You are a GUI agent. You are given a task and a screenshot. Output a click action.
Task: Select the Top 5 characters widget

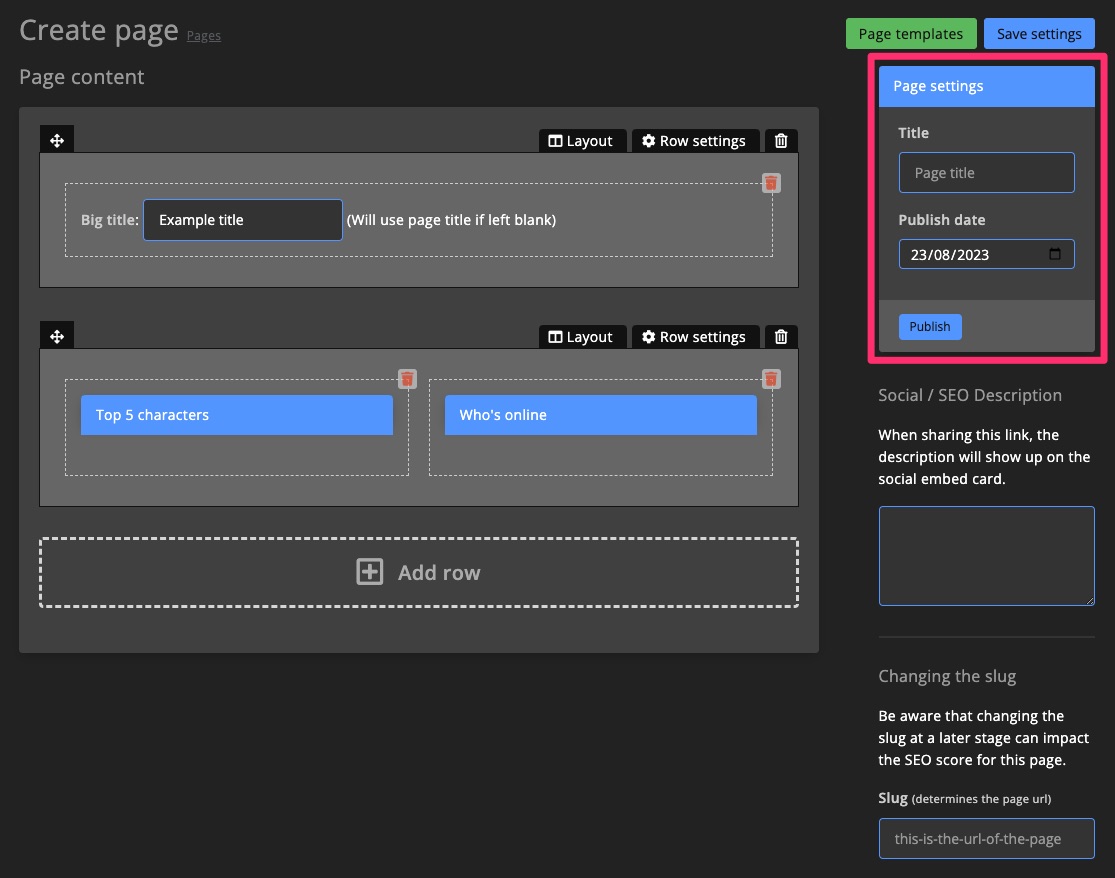(x=236, y=415)
